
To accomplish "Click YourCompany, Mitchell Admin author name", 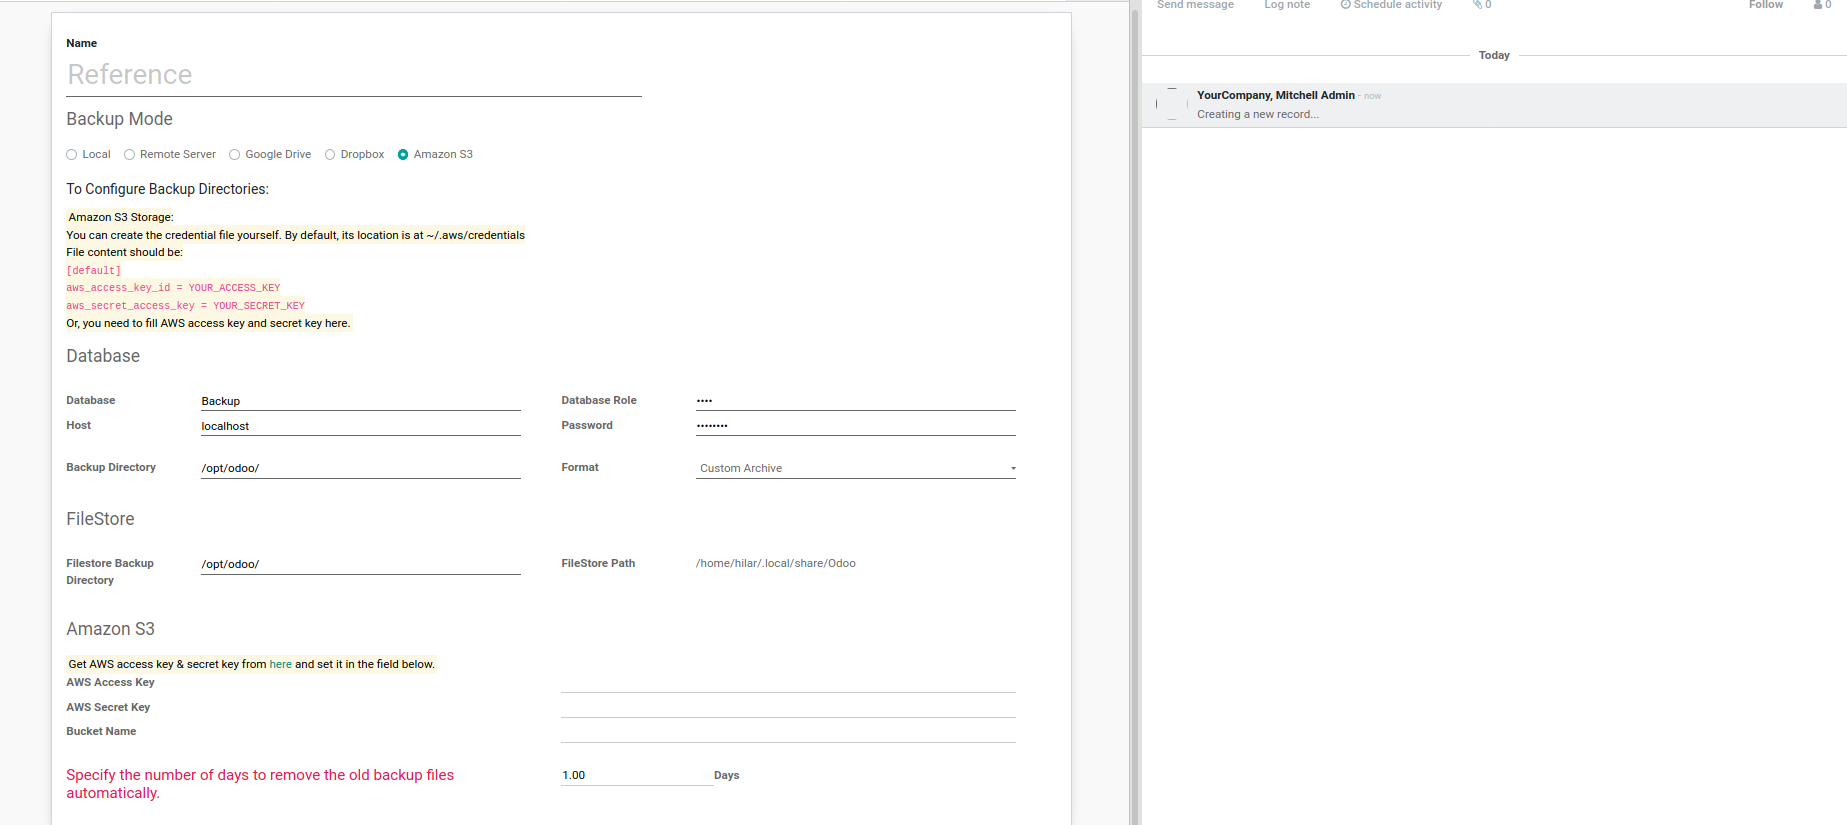I will (1276, 95).
